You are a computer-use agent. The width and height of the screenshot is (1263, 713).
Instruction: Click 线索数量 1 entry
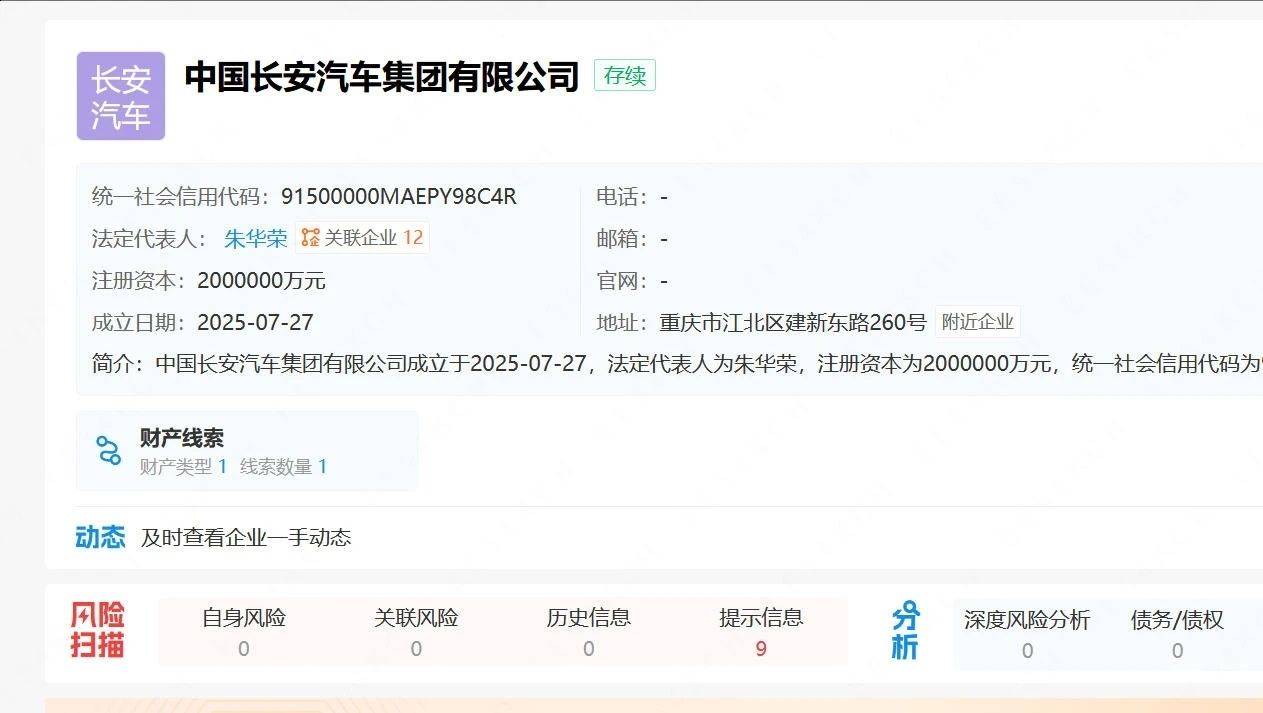284,467
